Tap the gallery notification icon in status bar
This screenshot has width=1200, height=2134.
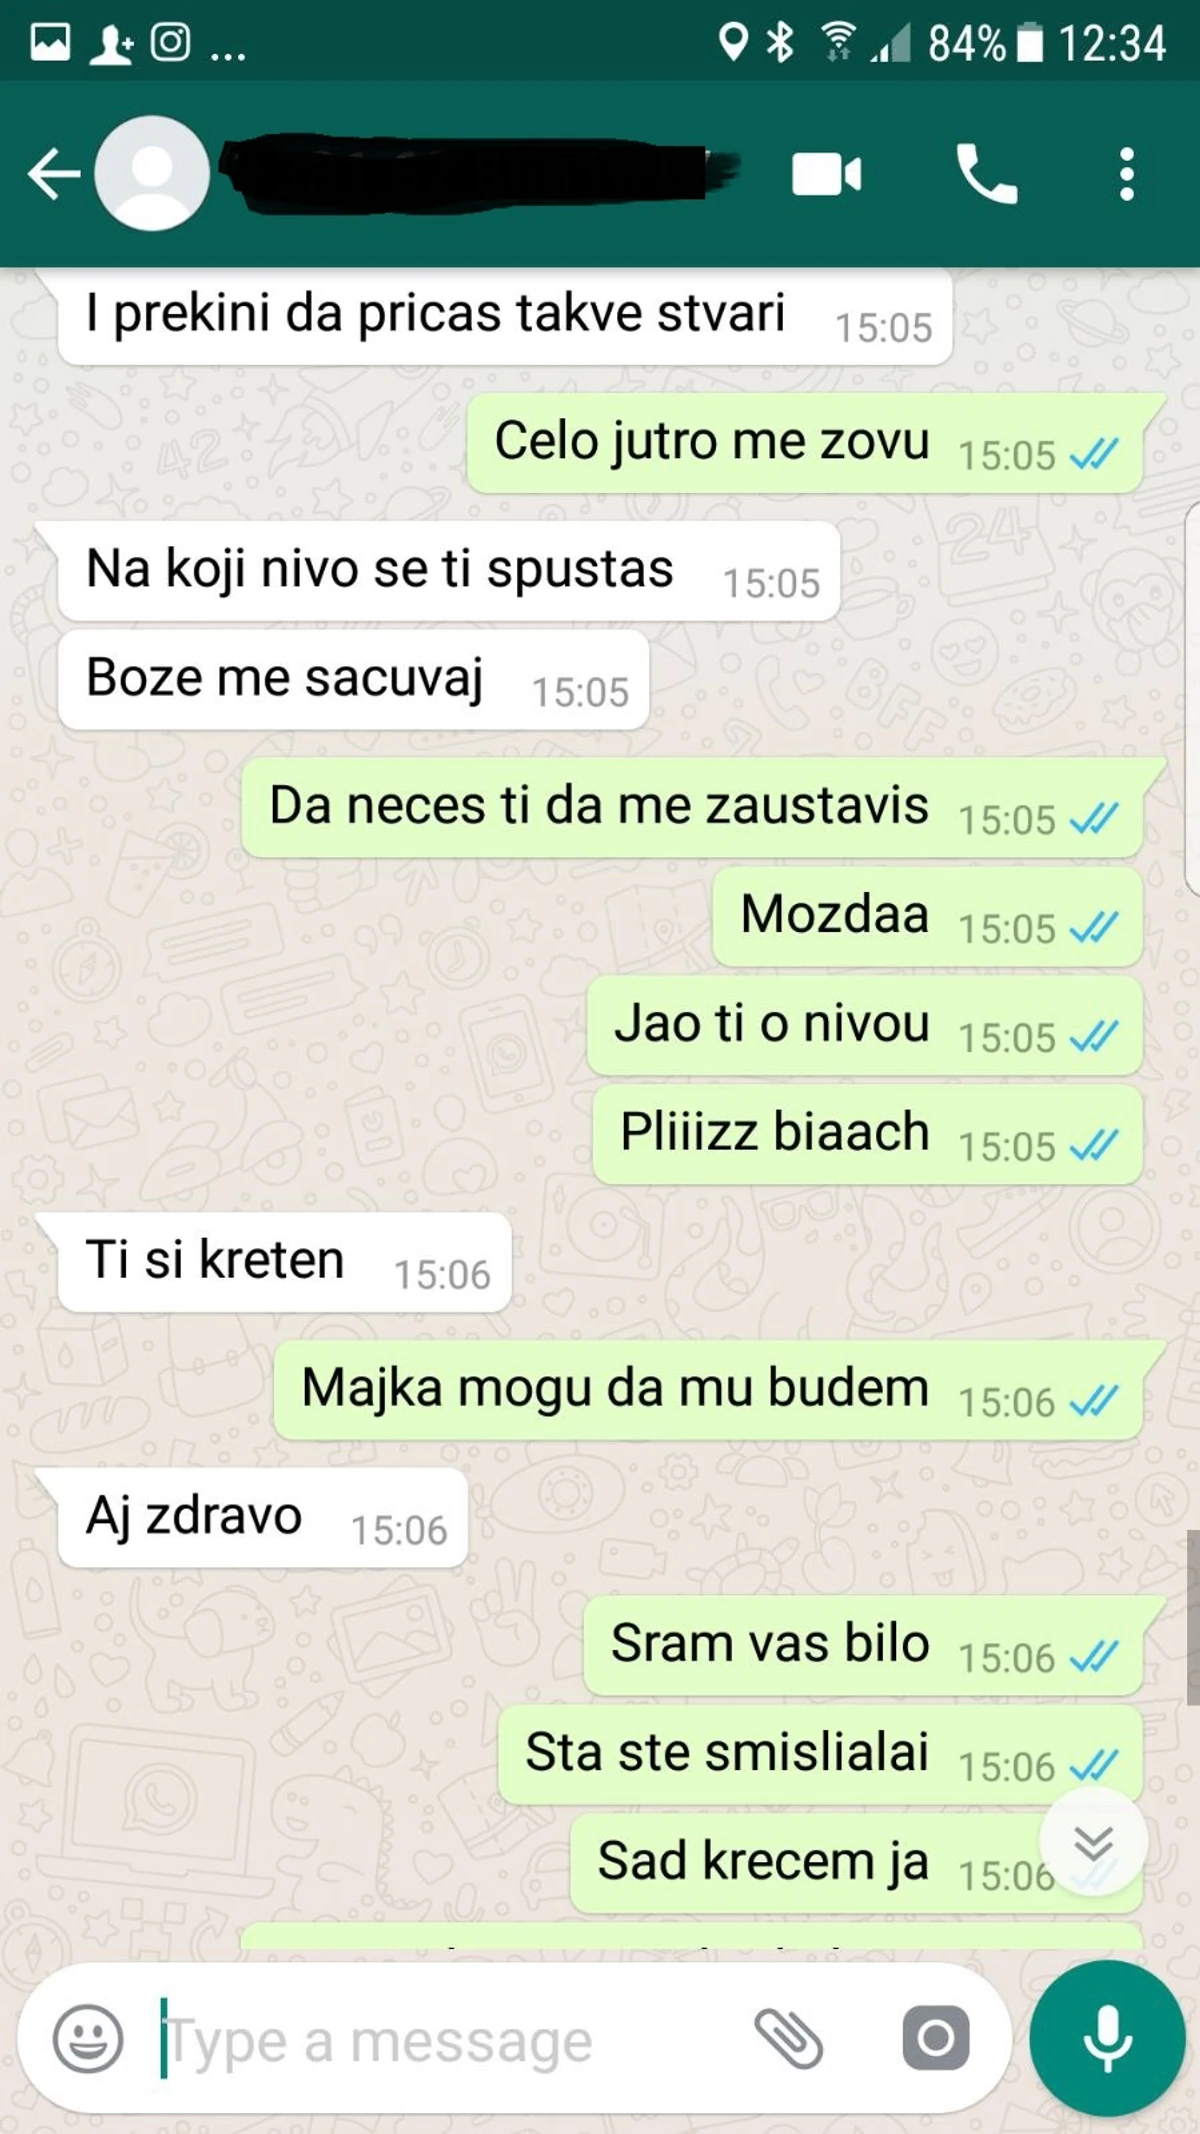pos(50,42)
